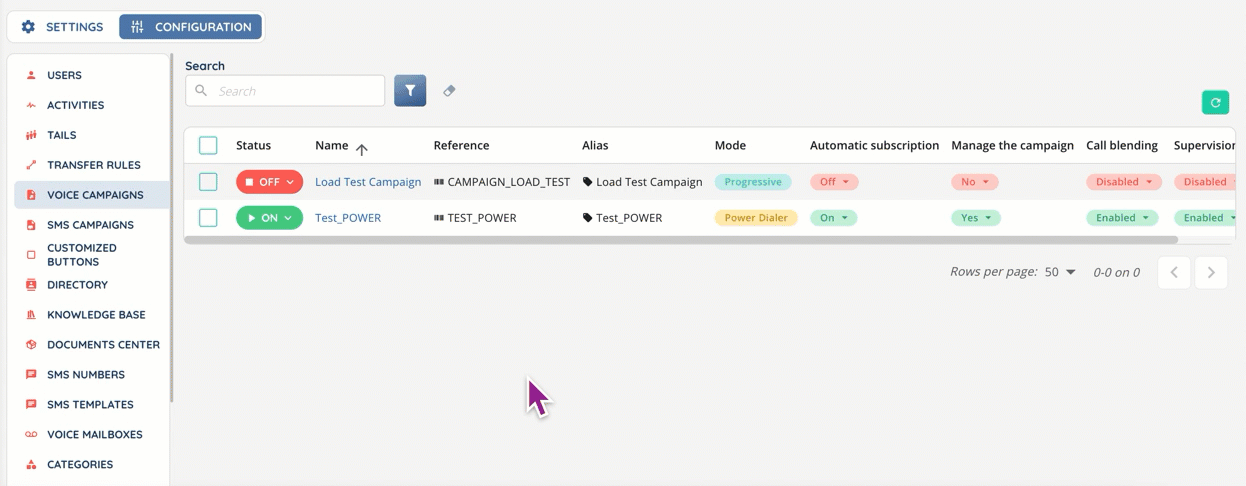
Task: Tick the select-all checkbox in table header
Action: 208,146
